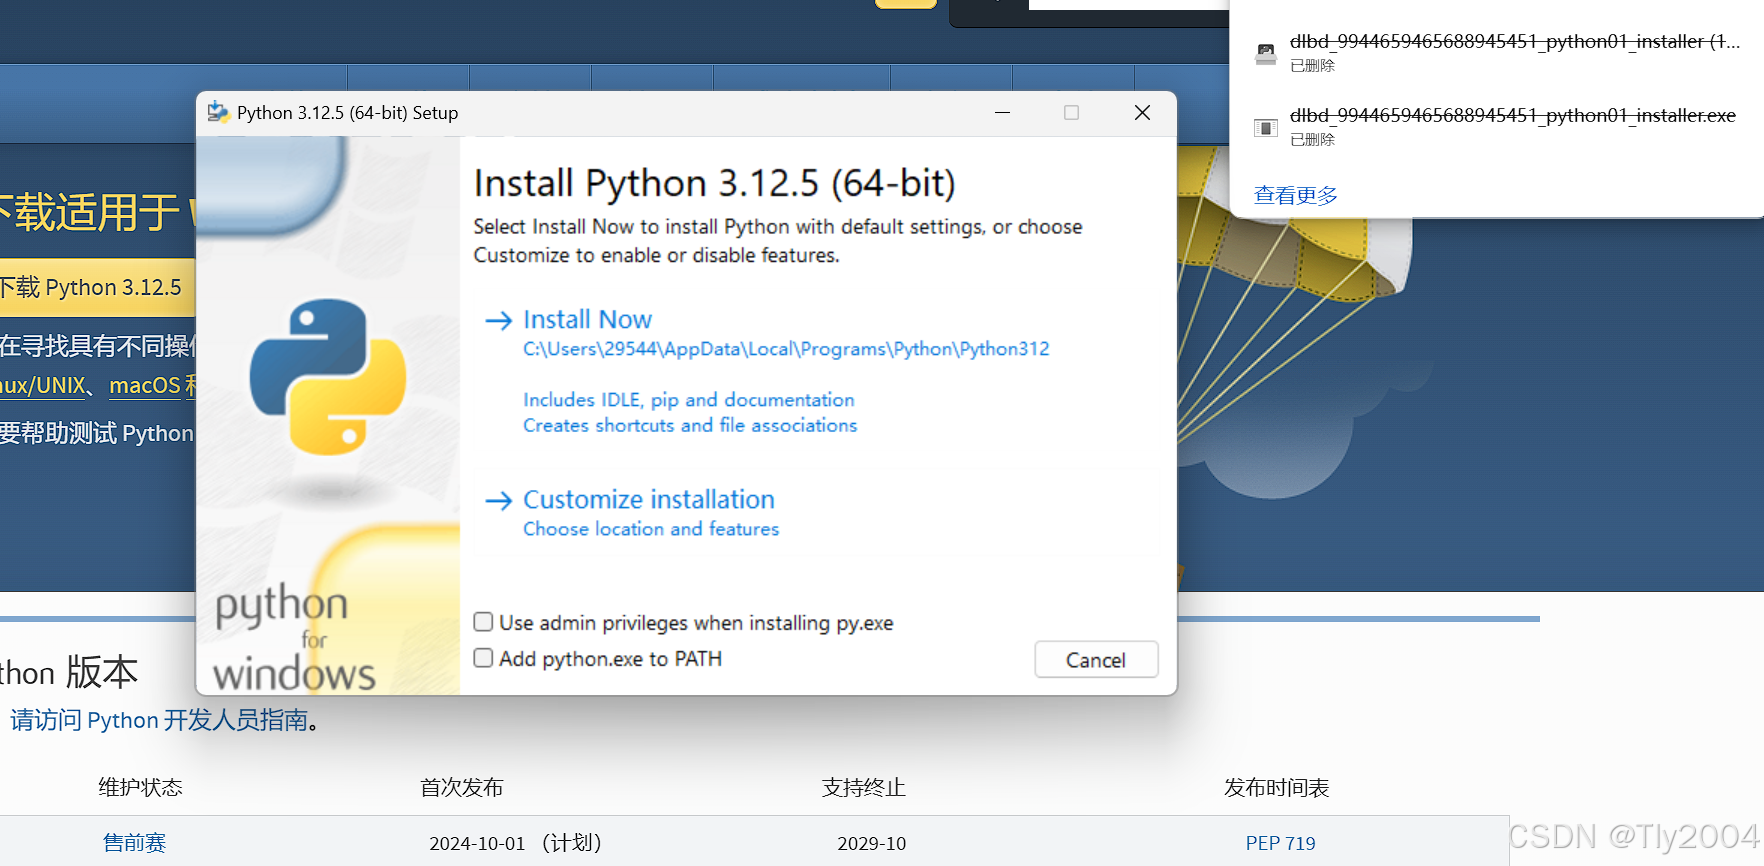Open macOS link on the webpage
This screenshot has width=1764, height=866.
(x=145, y=386)
